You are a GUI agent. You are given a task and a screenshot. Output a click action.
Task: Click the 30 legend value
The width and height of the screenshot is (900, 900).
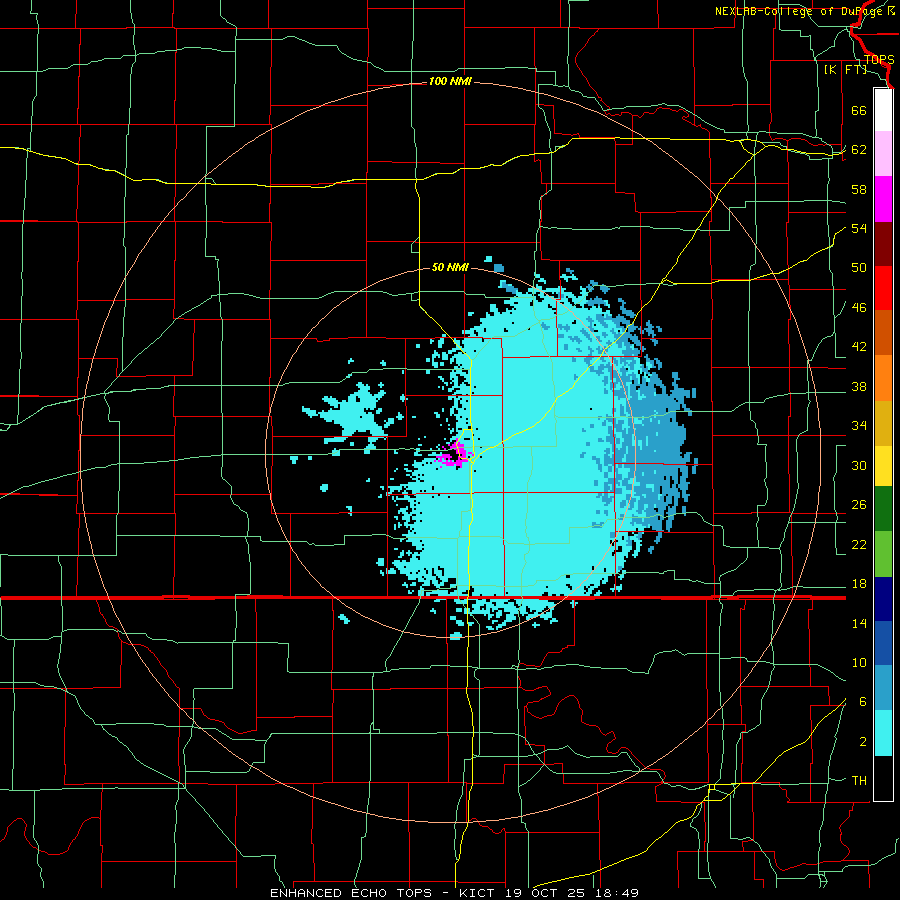(x=859, y=465)
